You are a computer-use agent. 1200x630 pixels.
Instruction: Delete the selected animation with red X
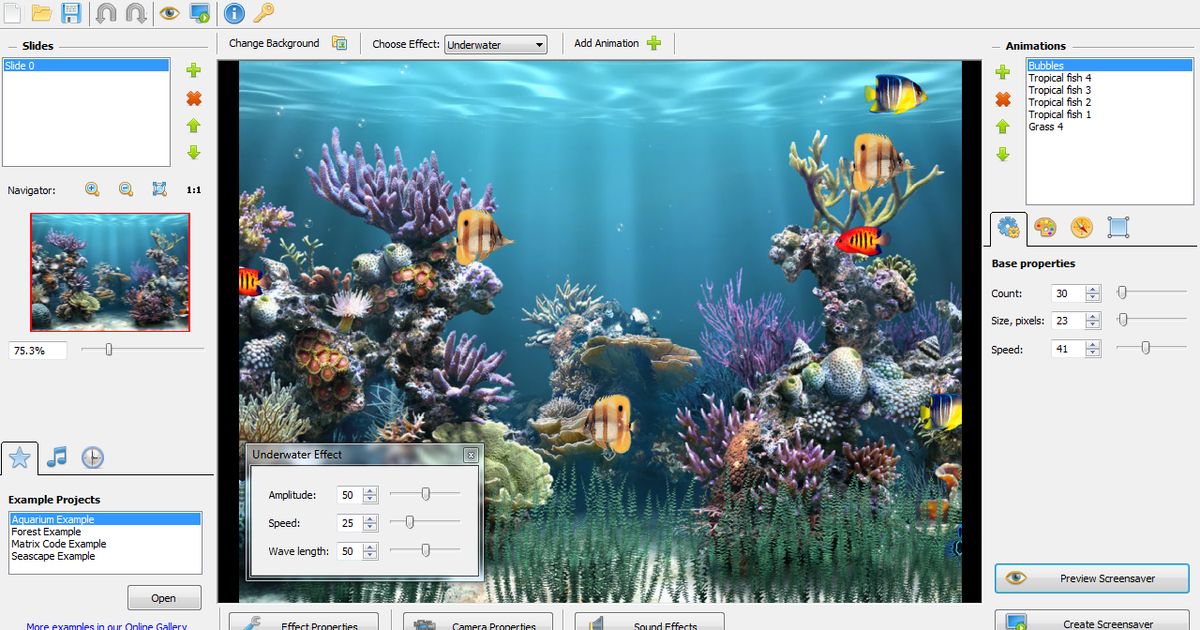[x=1003, y=99]
